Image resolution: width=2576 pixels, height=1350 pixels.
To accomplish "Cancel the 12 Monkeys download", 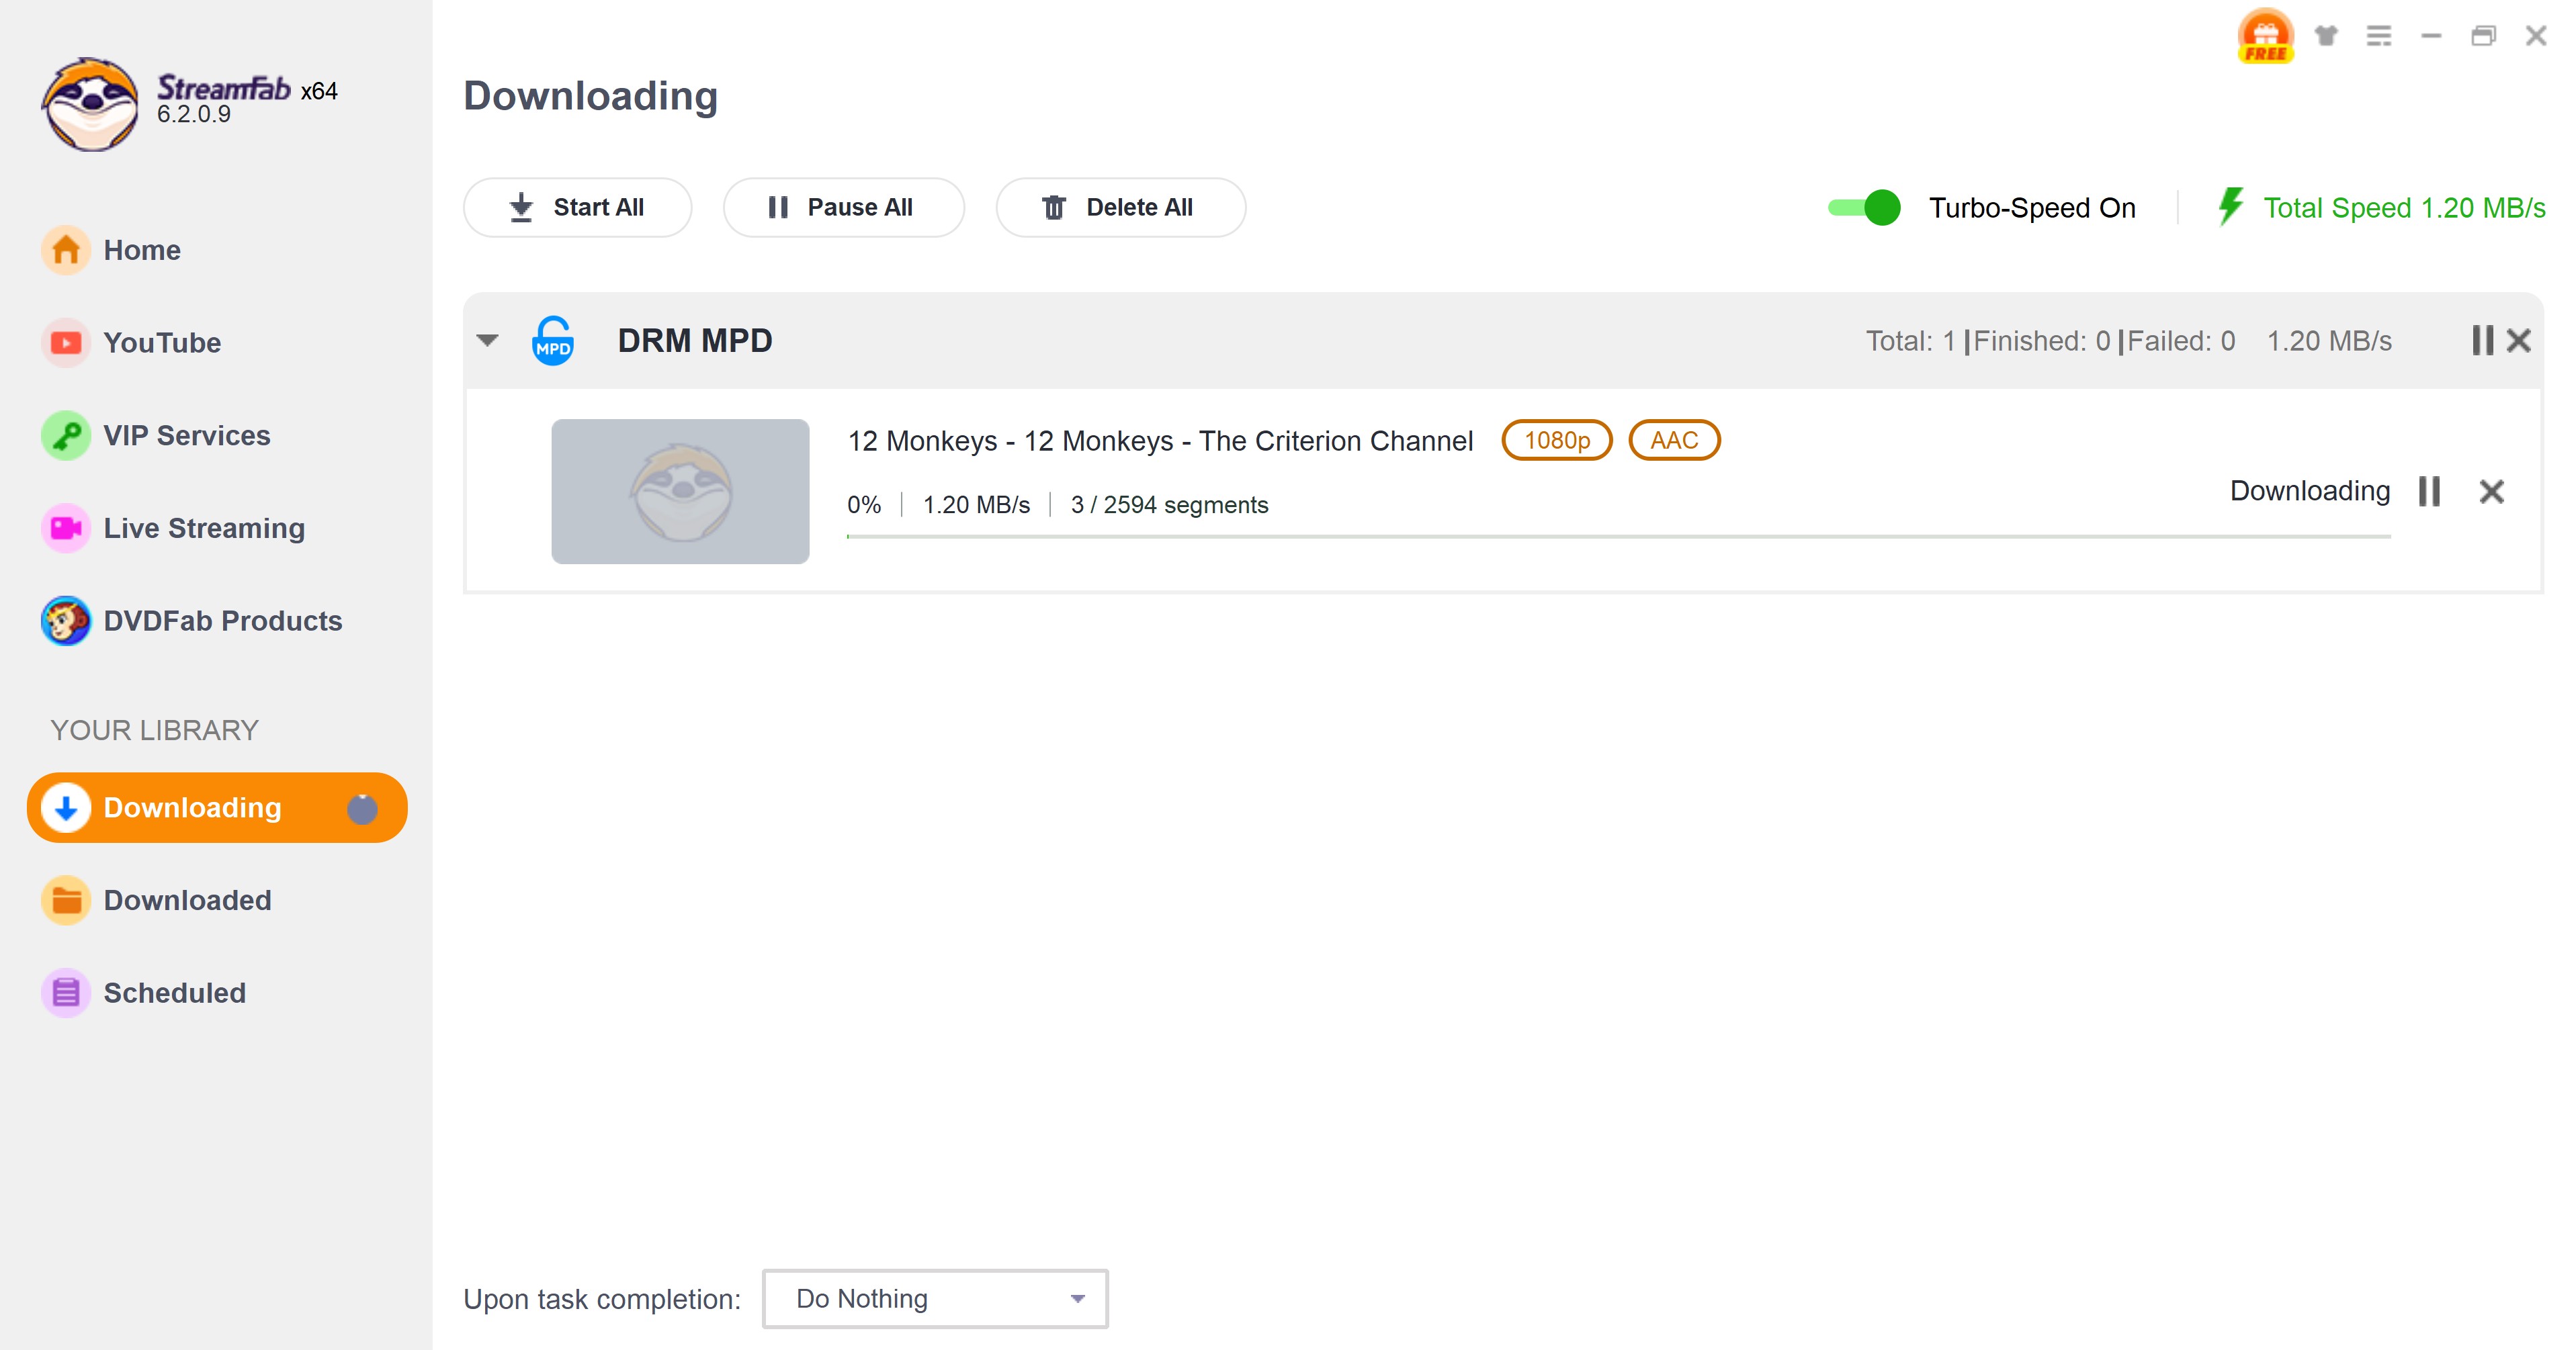I will coord(2491,491).
